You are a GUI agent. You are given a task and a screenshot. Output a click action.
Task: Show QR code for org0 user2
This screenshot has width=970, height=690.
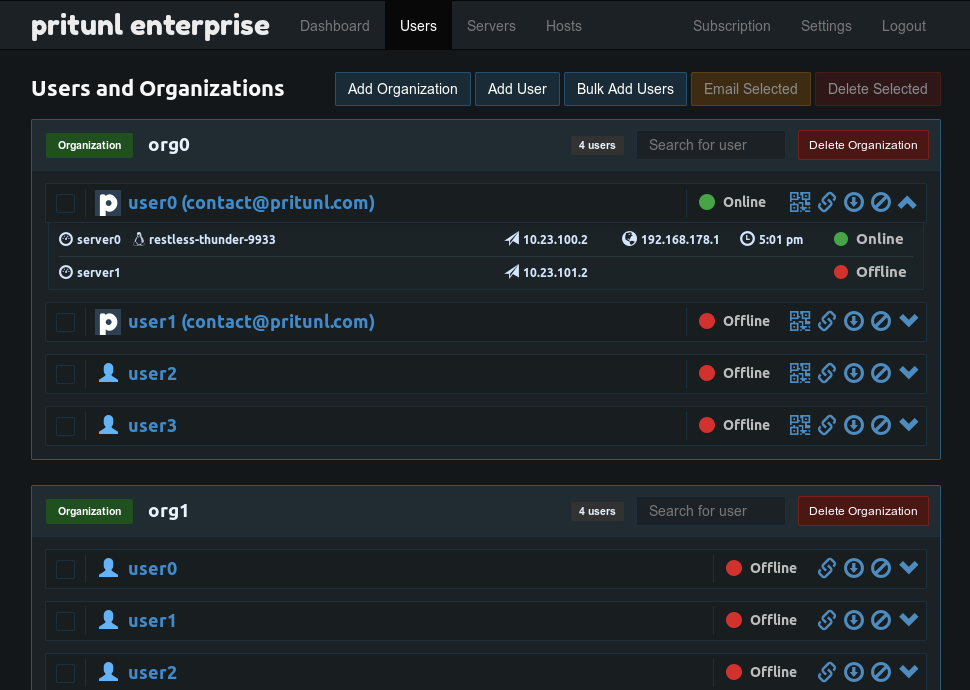tap(800, 373)
